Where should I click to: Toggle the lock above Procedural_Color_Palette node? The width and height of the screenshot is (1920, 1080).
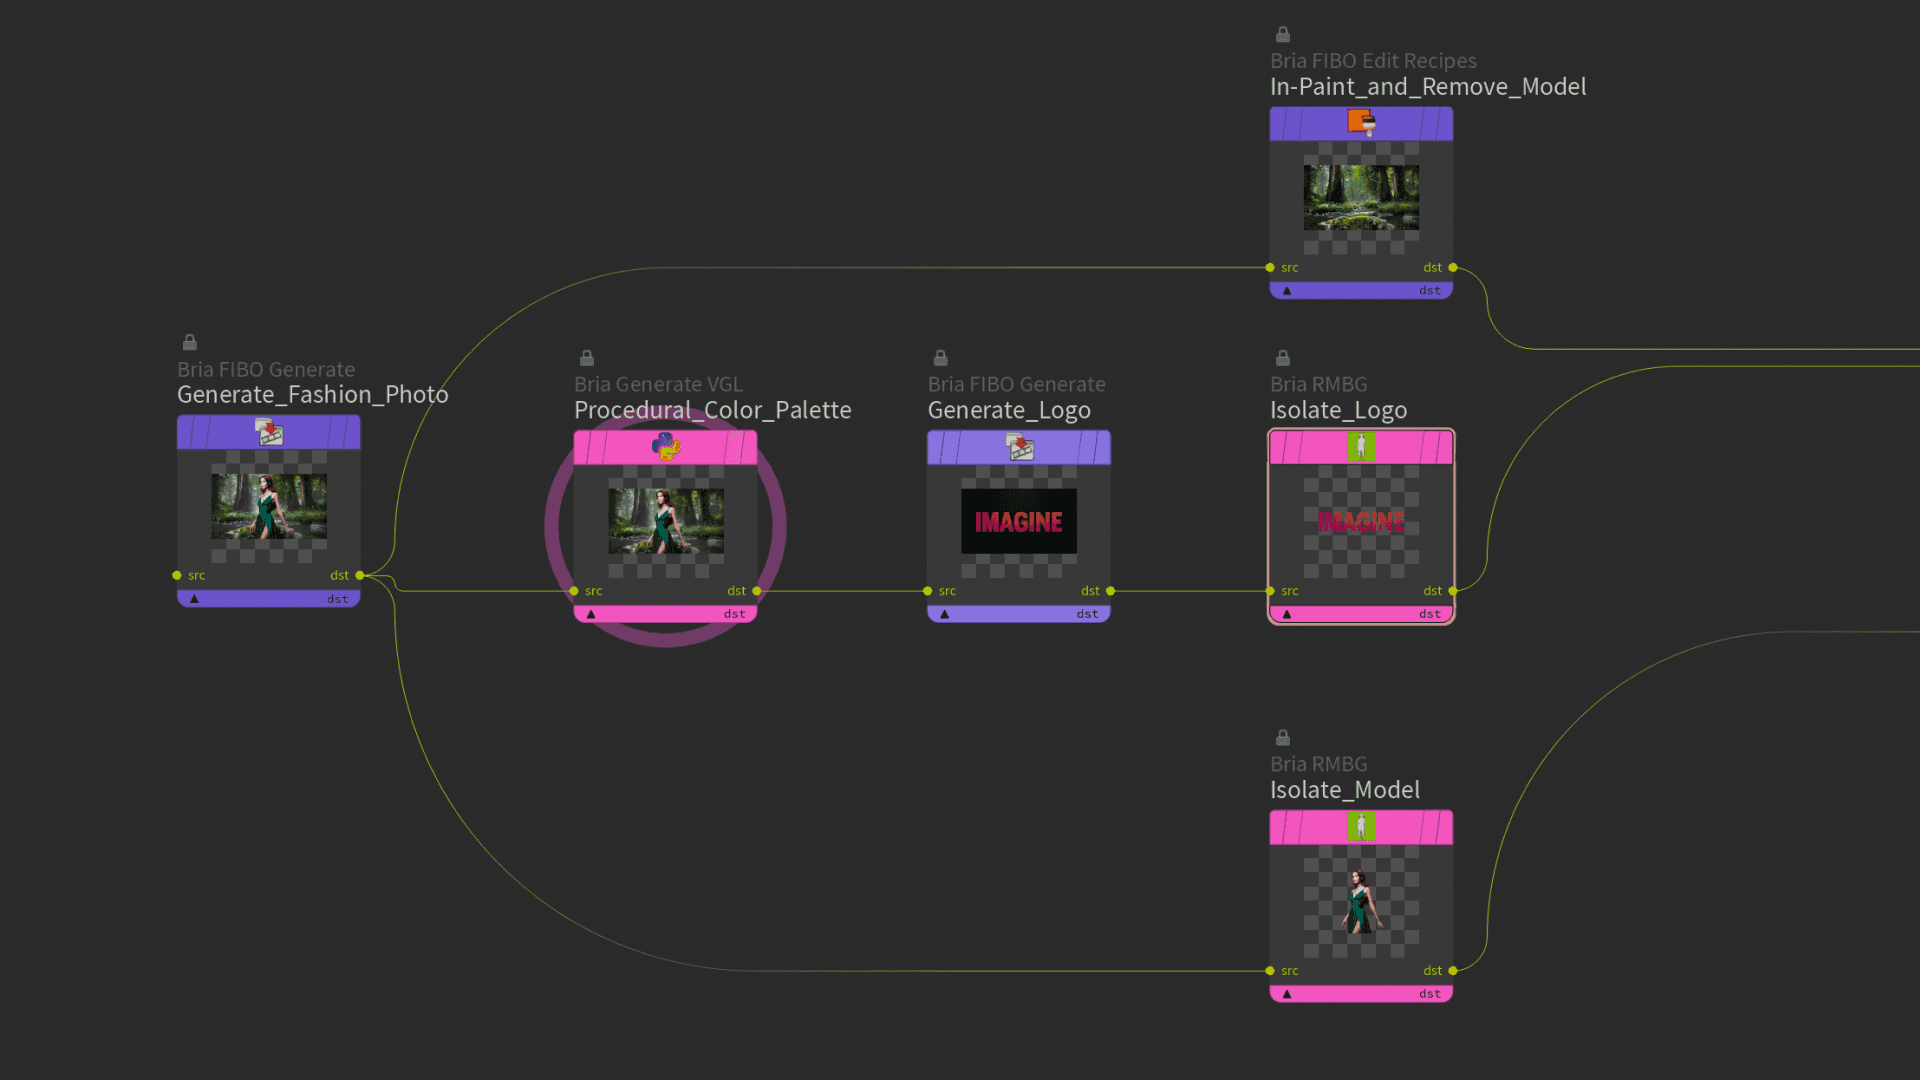(x=587, y=358)
